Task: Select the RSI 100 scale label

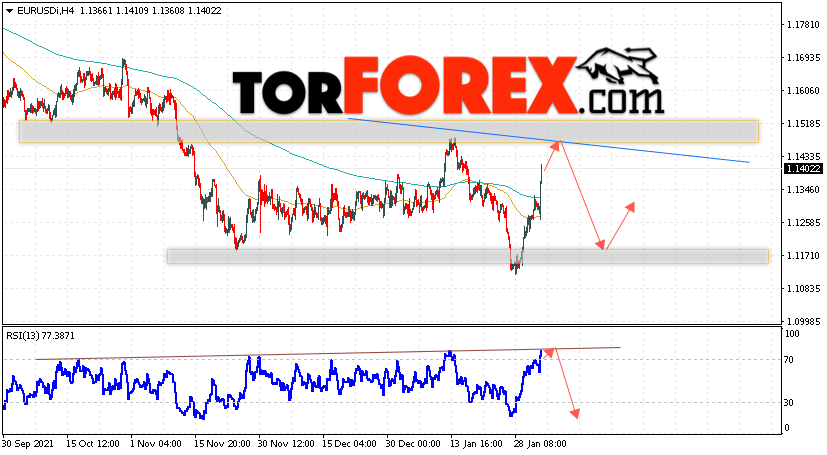Action: point(792,334)
